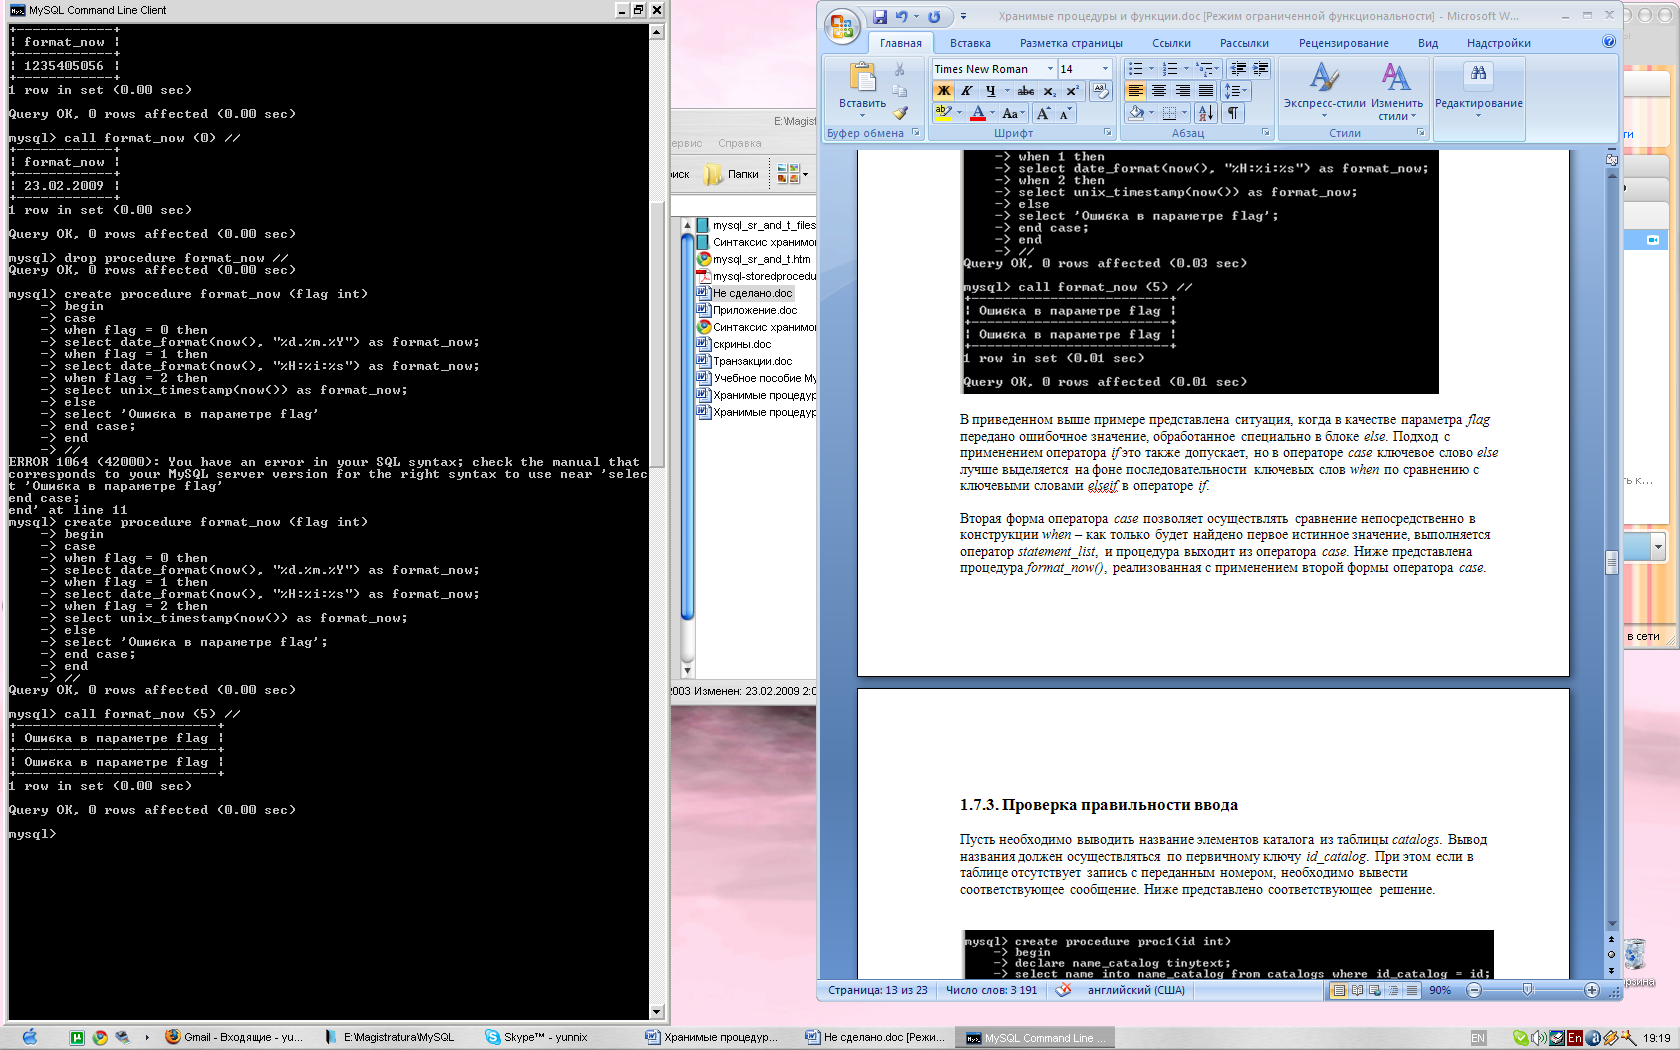
Task: Click word count Число слов status
Action: (991, 990)
